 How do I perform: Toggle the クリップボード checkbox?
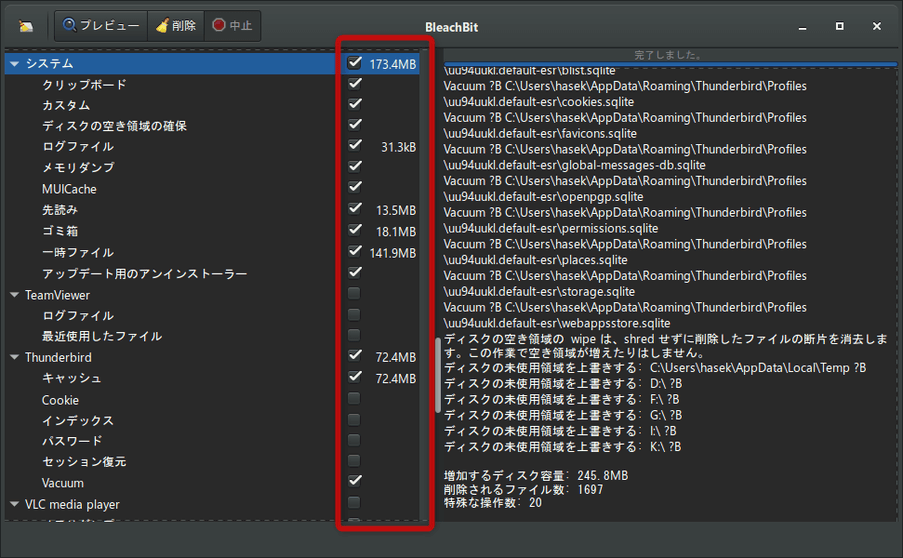coord(355,83)
